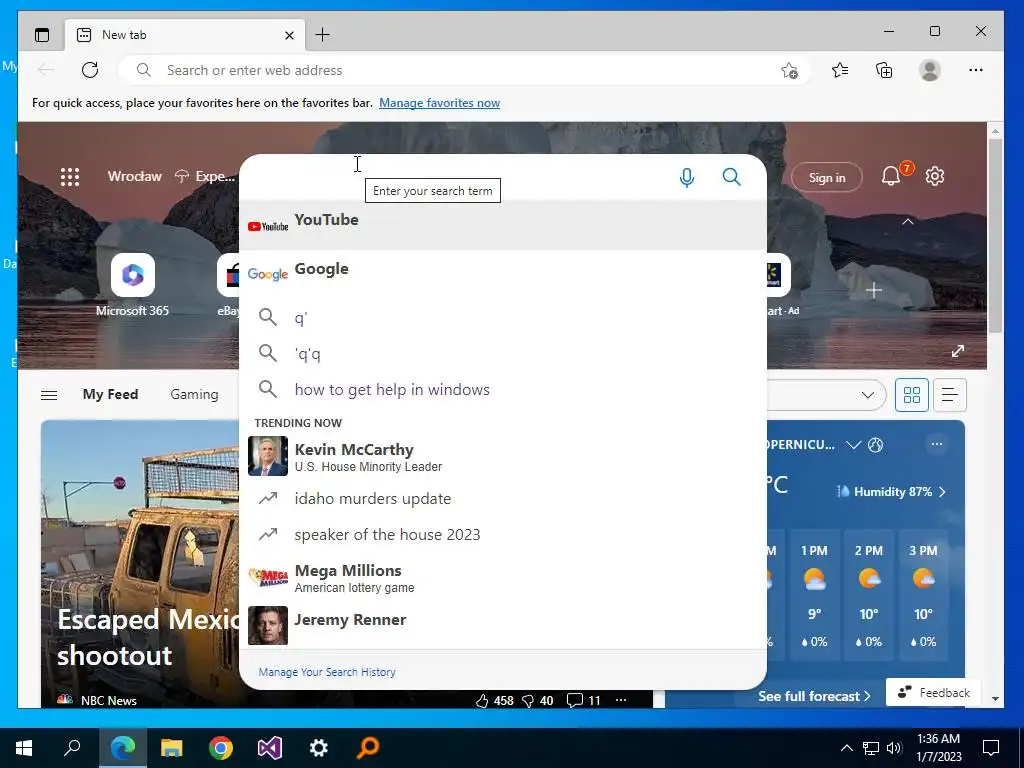The image size is (1024, 768).
Task: Open weather card more options
Action: point(936,445)
